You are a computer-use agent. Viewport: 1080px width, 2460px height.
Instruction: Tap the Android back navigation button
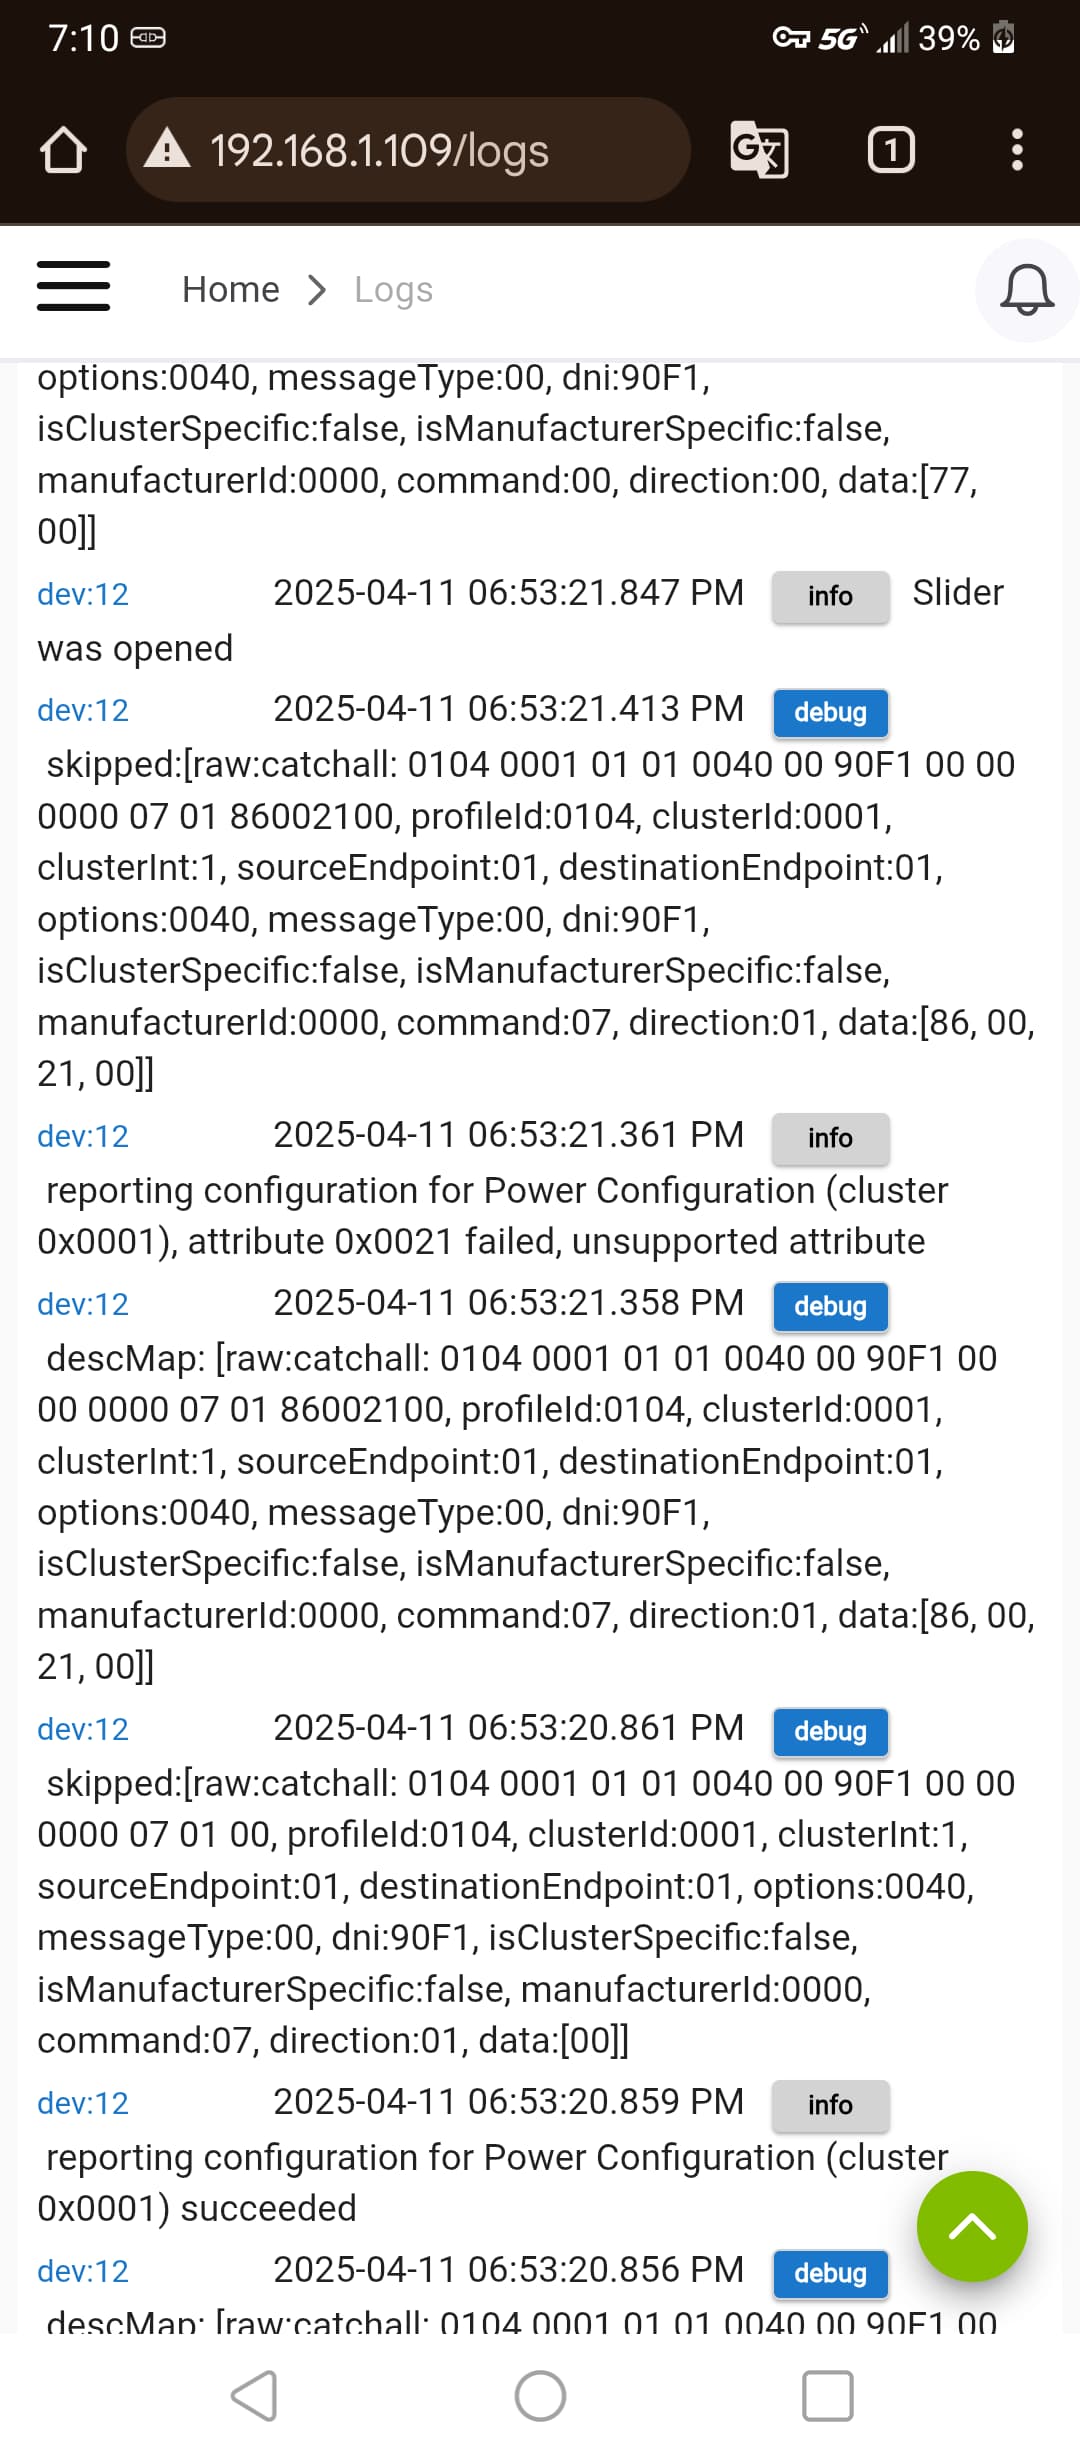tap(254, 2396)
